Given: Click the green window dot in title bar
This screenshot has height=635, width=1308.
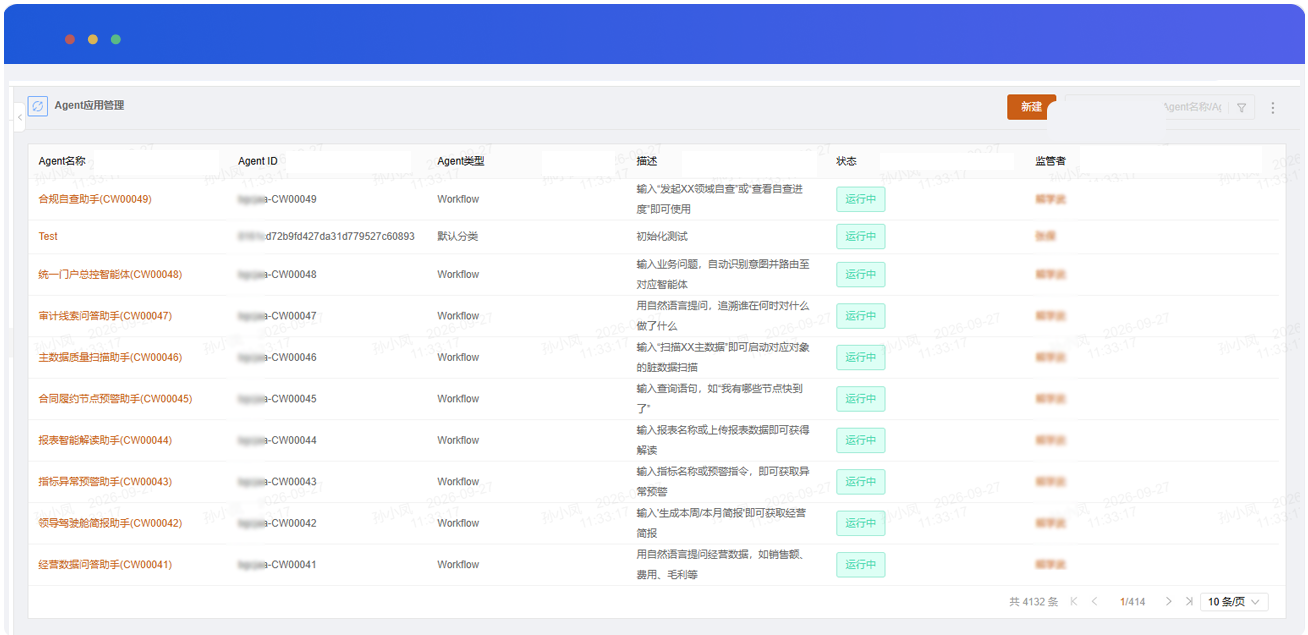Looking at the screenshot, I should pos(116,39).
